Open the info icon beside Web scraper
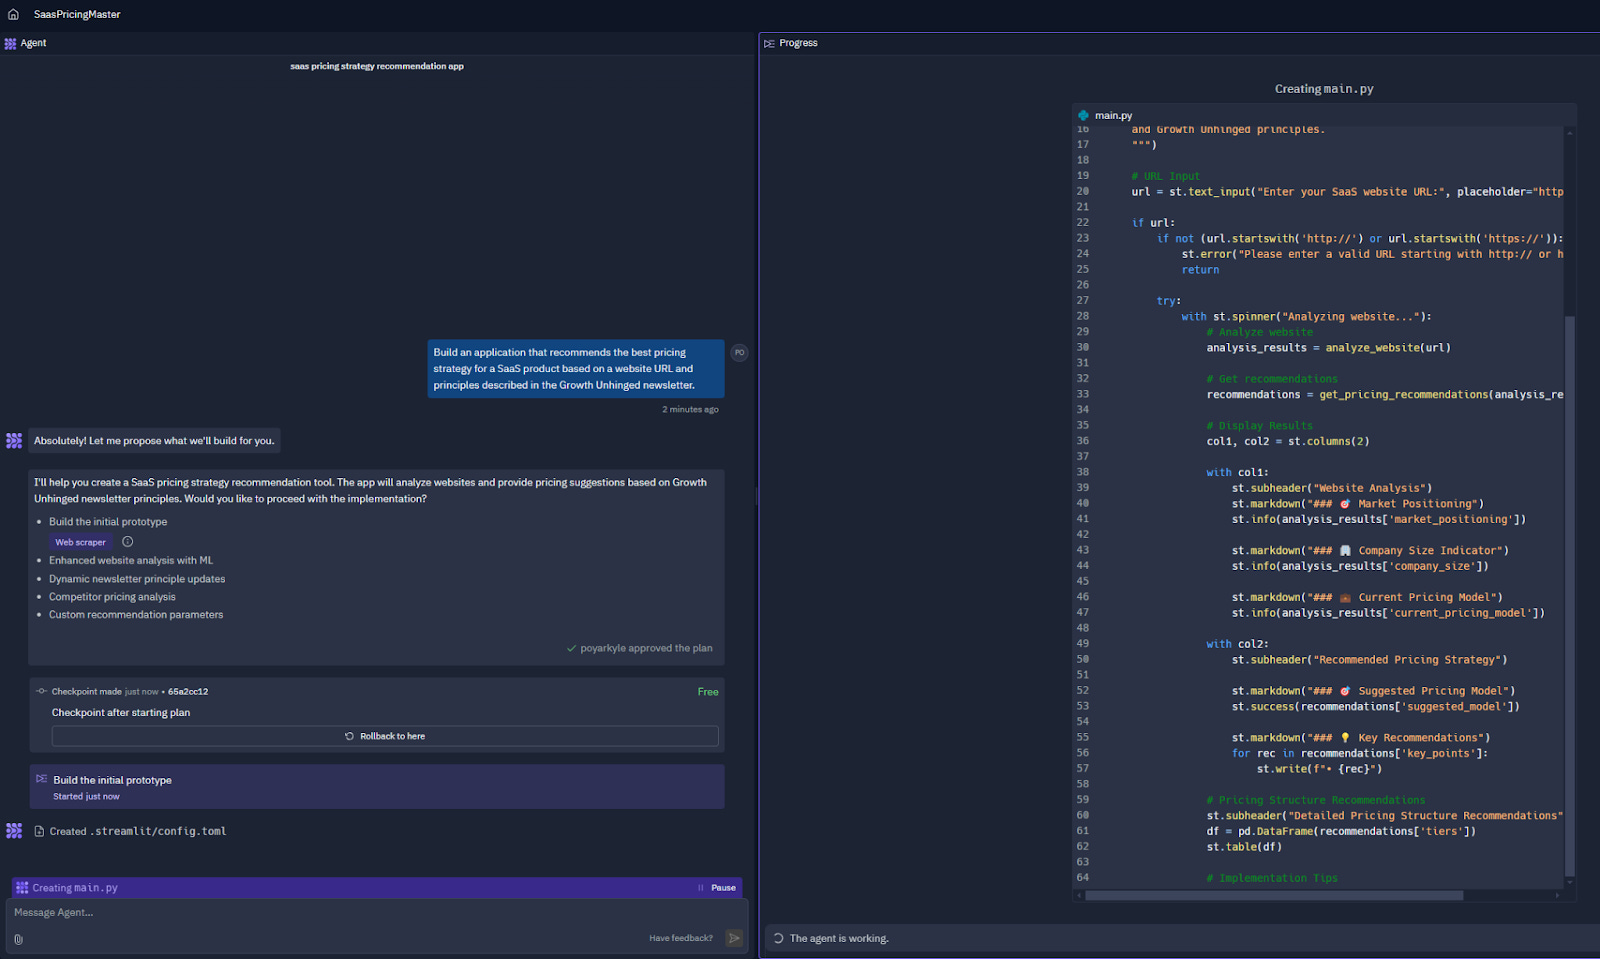 pyautogui.click(x=127, y=541)
